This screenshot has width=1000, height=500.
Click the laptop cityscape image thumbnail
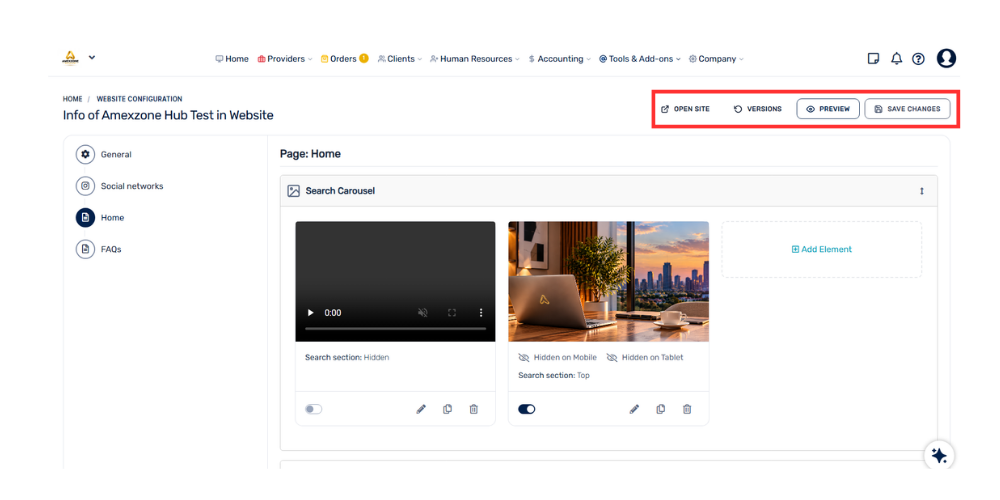point(608,281)
